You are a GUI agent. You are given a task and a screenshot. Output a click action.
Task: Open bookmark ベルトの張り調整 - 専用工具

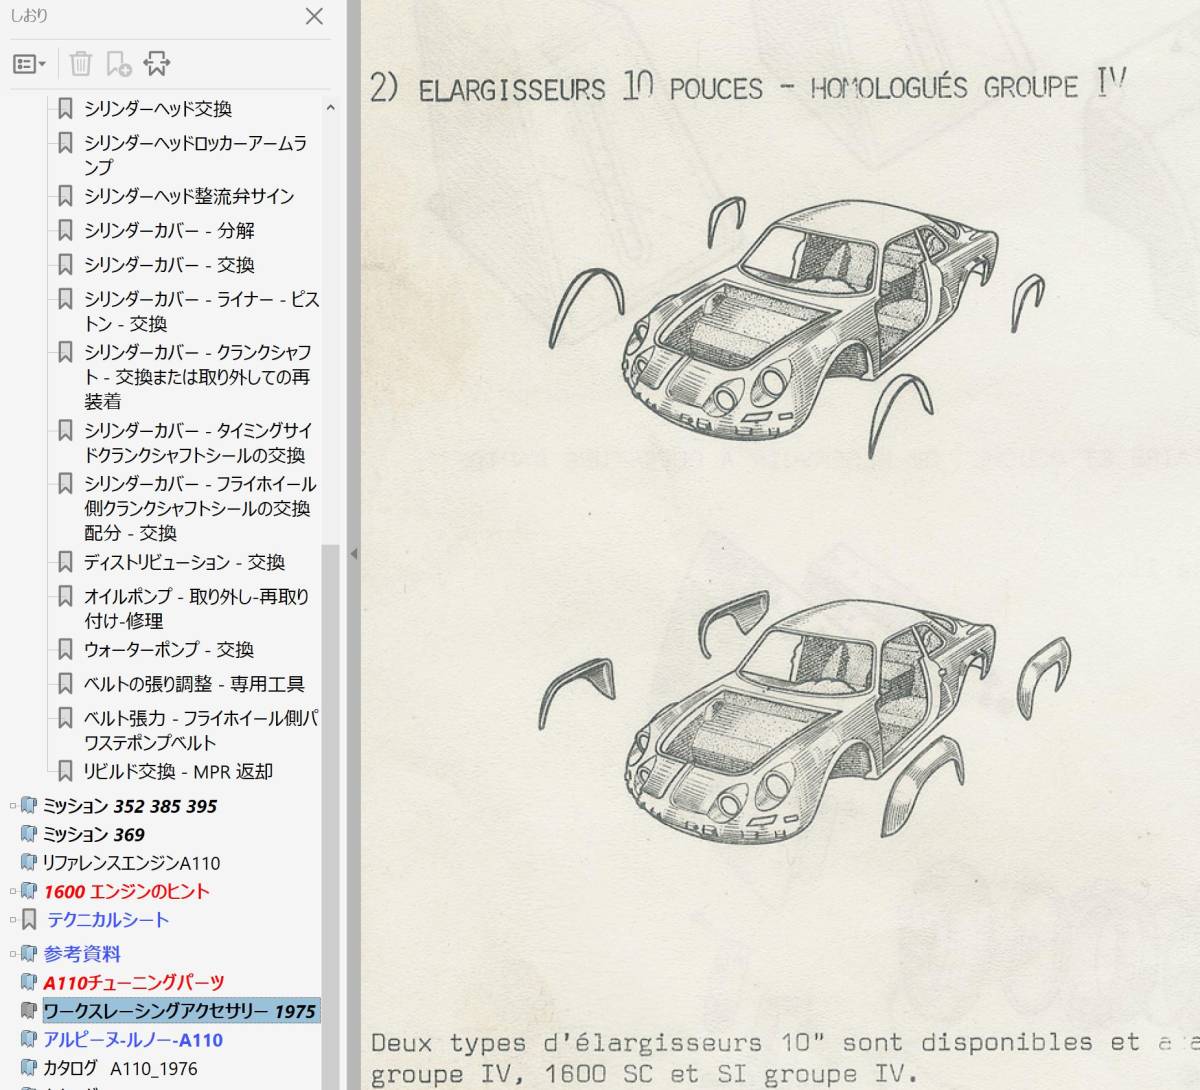coord(194,684)
